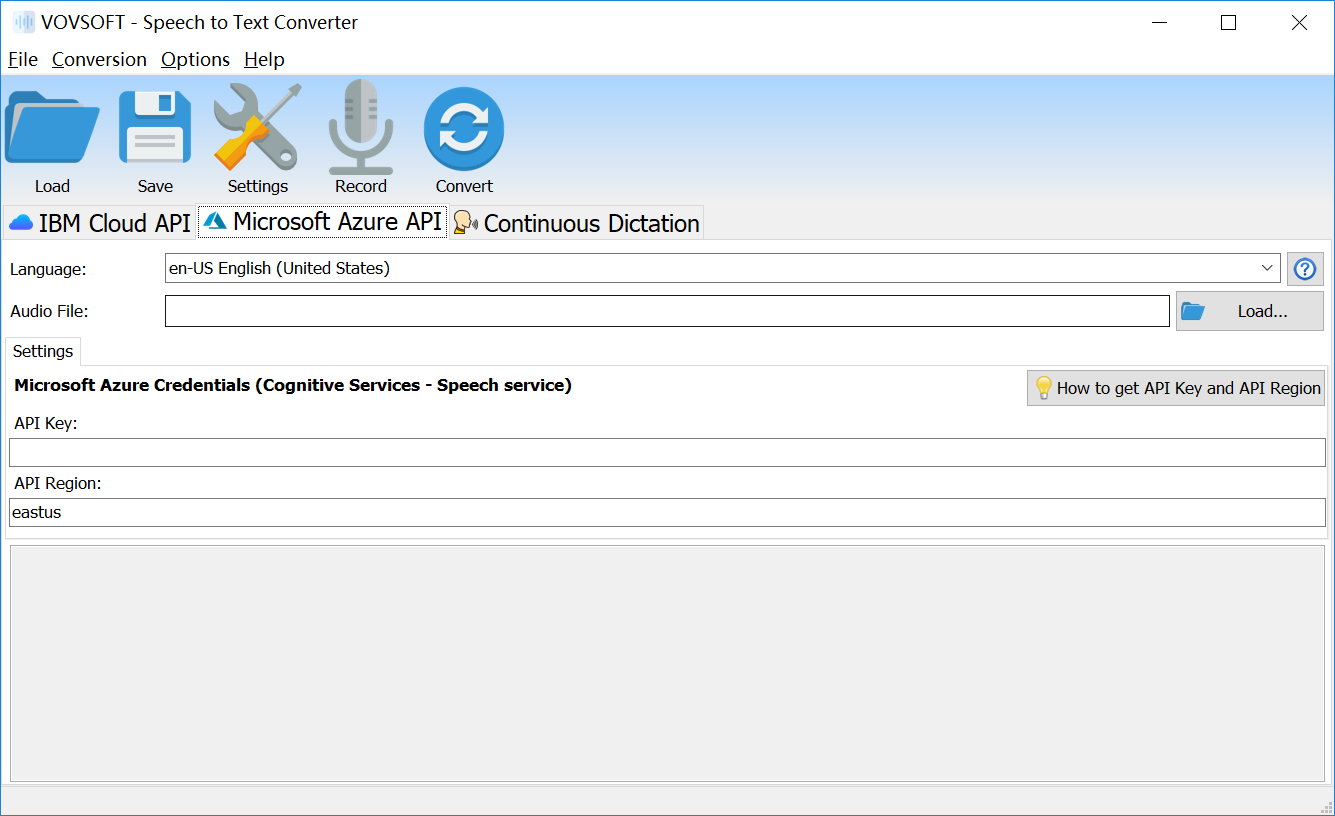Click the API Region field containing eastus

point(667,512)
